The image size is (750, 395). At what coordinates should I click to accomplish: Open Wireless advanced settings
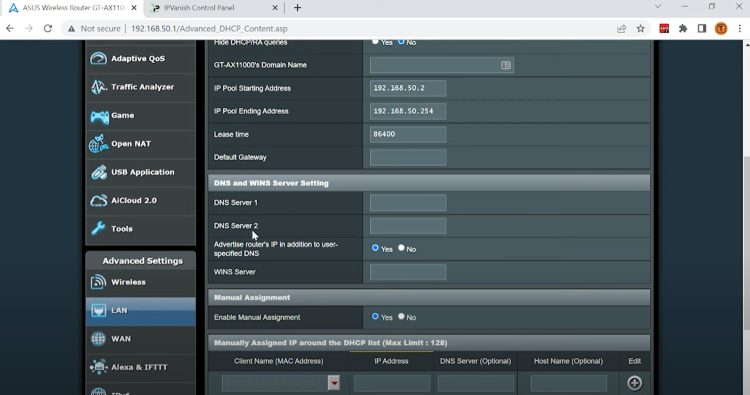[x=140, y=282]
